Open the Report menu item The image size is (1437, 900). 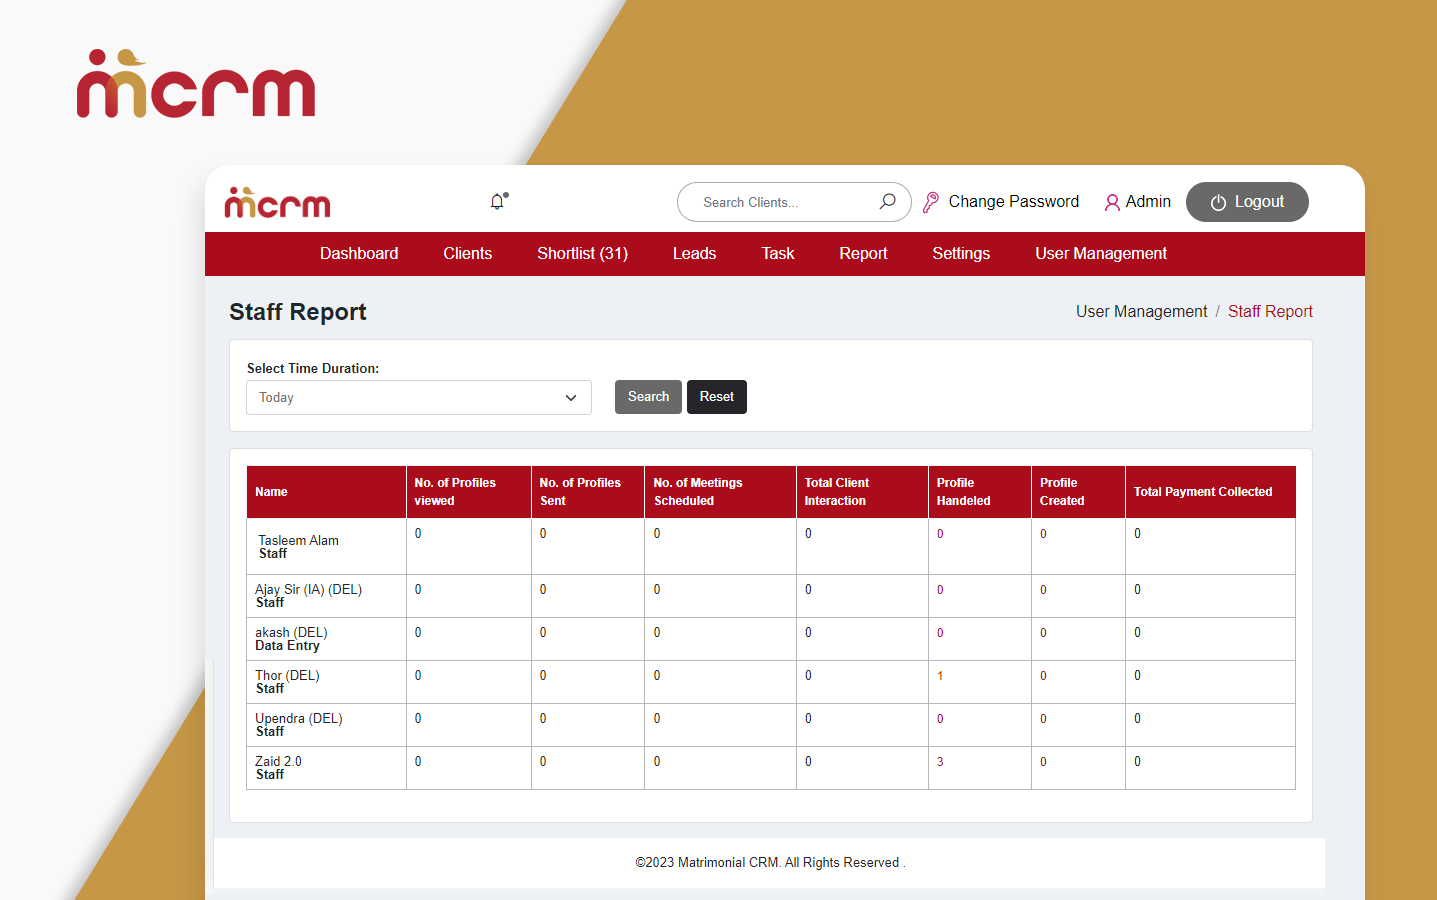pyautogui.click(x=863, y=254)
